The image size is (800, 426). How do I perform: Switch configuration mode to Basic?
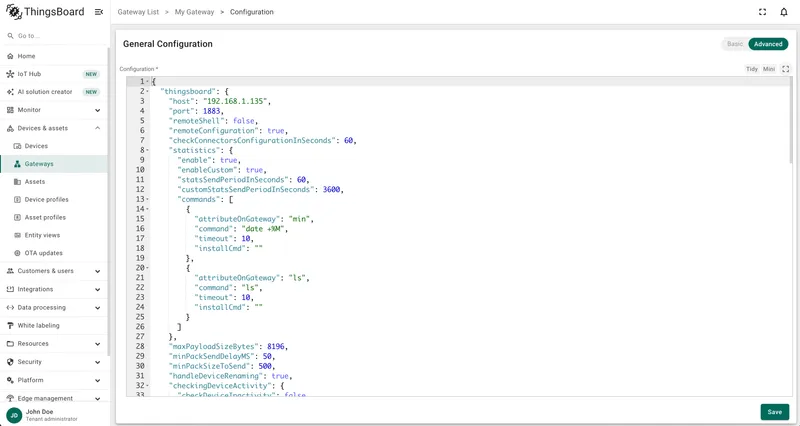(735, 44)
